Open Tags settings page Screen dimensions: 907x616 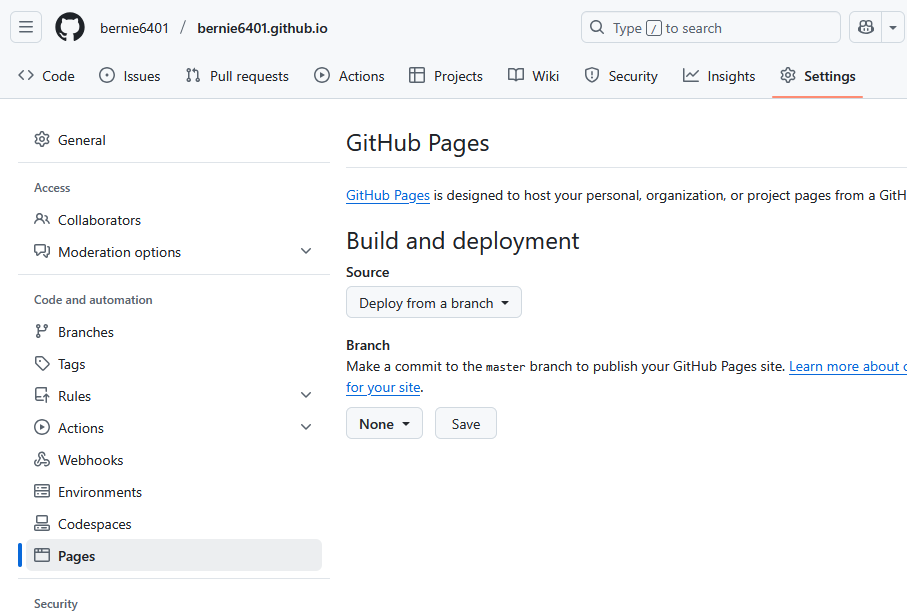point(174,363)
